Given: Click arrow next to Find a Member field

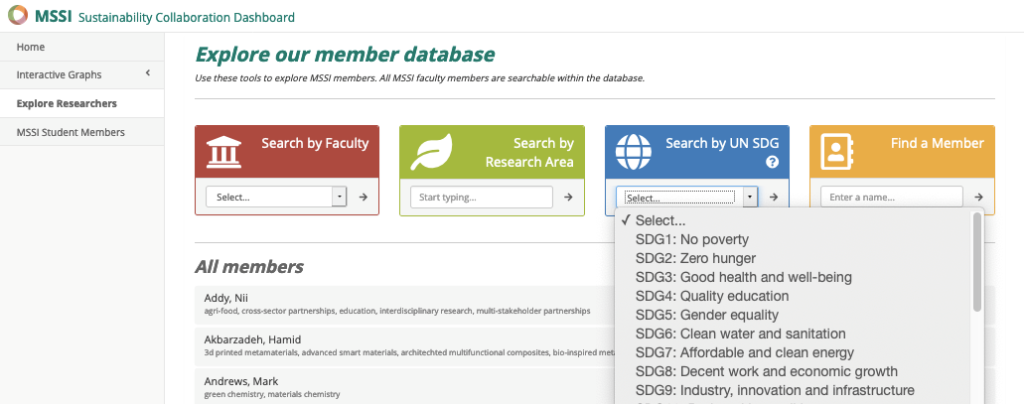Looking at the screenshot, I should tap(978, 197).
